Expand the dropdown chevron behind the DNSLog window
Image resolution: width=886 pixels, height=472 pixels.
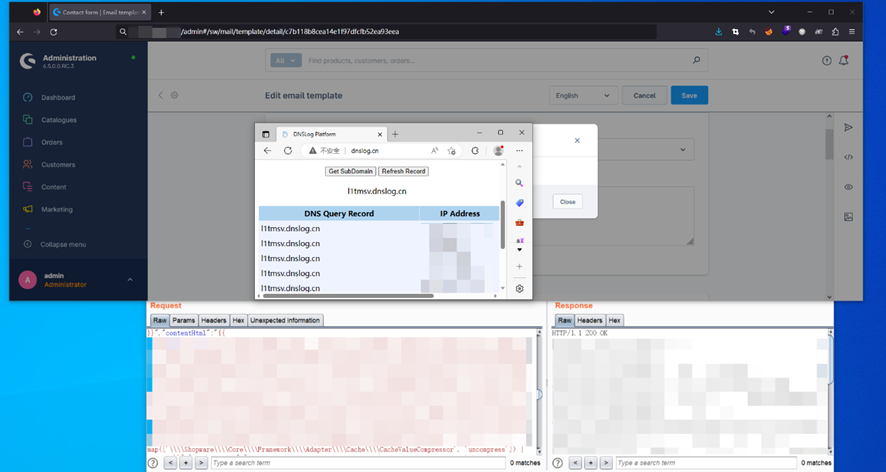pos(683,150)
